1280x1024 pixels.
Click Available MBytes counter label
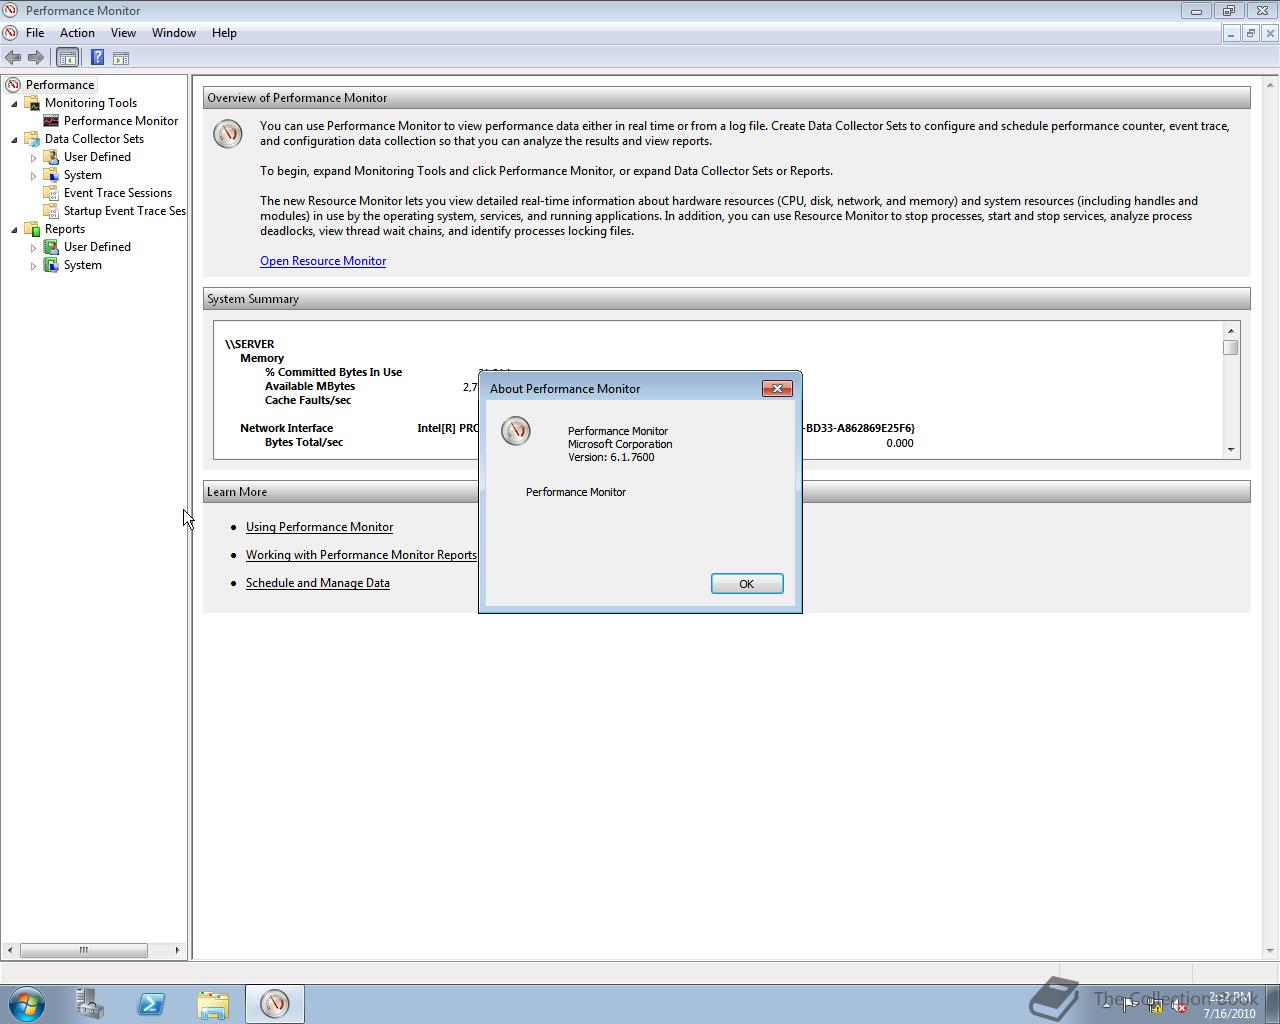tap(310, 386)
